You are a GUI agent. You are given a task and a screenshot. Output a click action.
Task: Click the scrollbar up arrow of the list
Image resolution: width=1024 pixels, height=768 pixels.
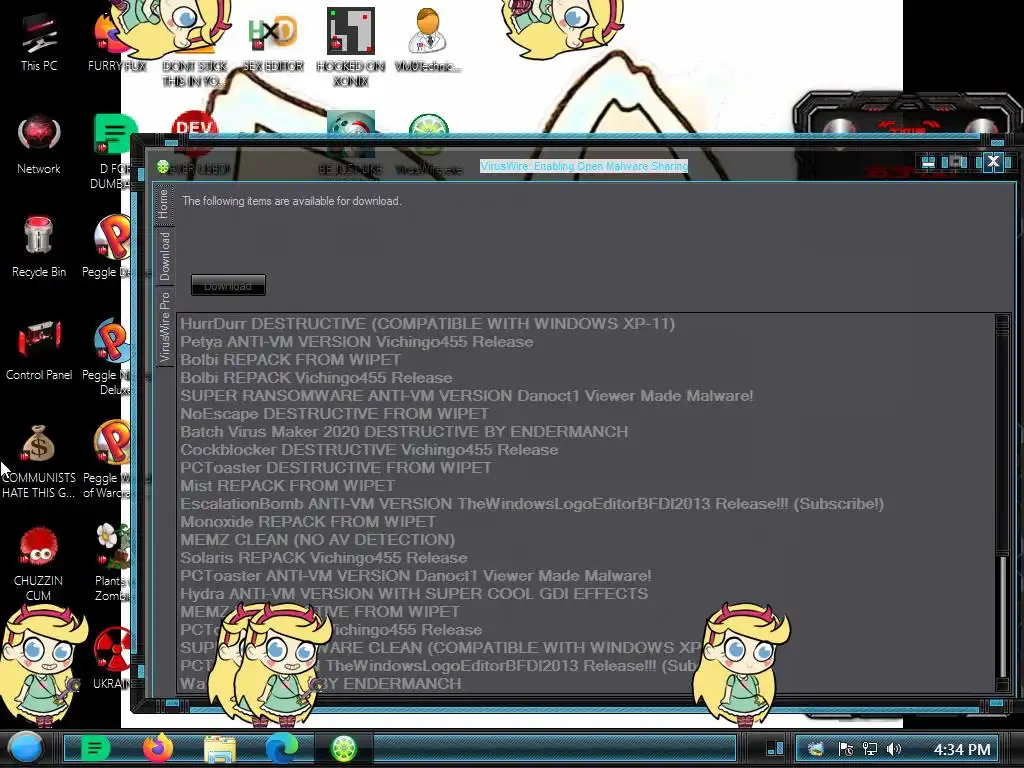tap(1003, 320)
